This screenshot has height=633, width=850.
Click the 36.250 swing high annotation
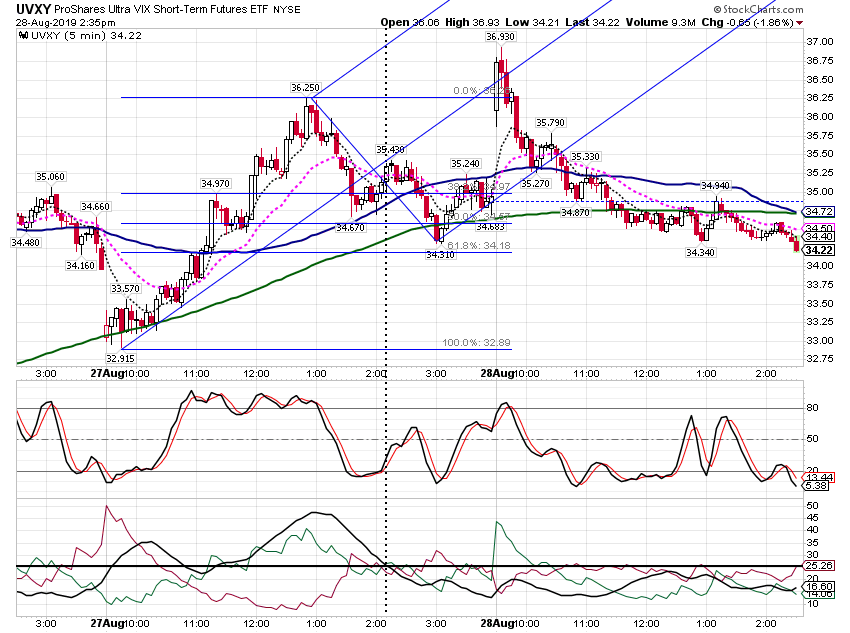coord(305,87)
